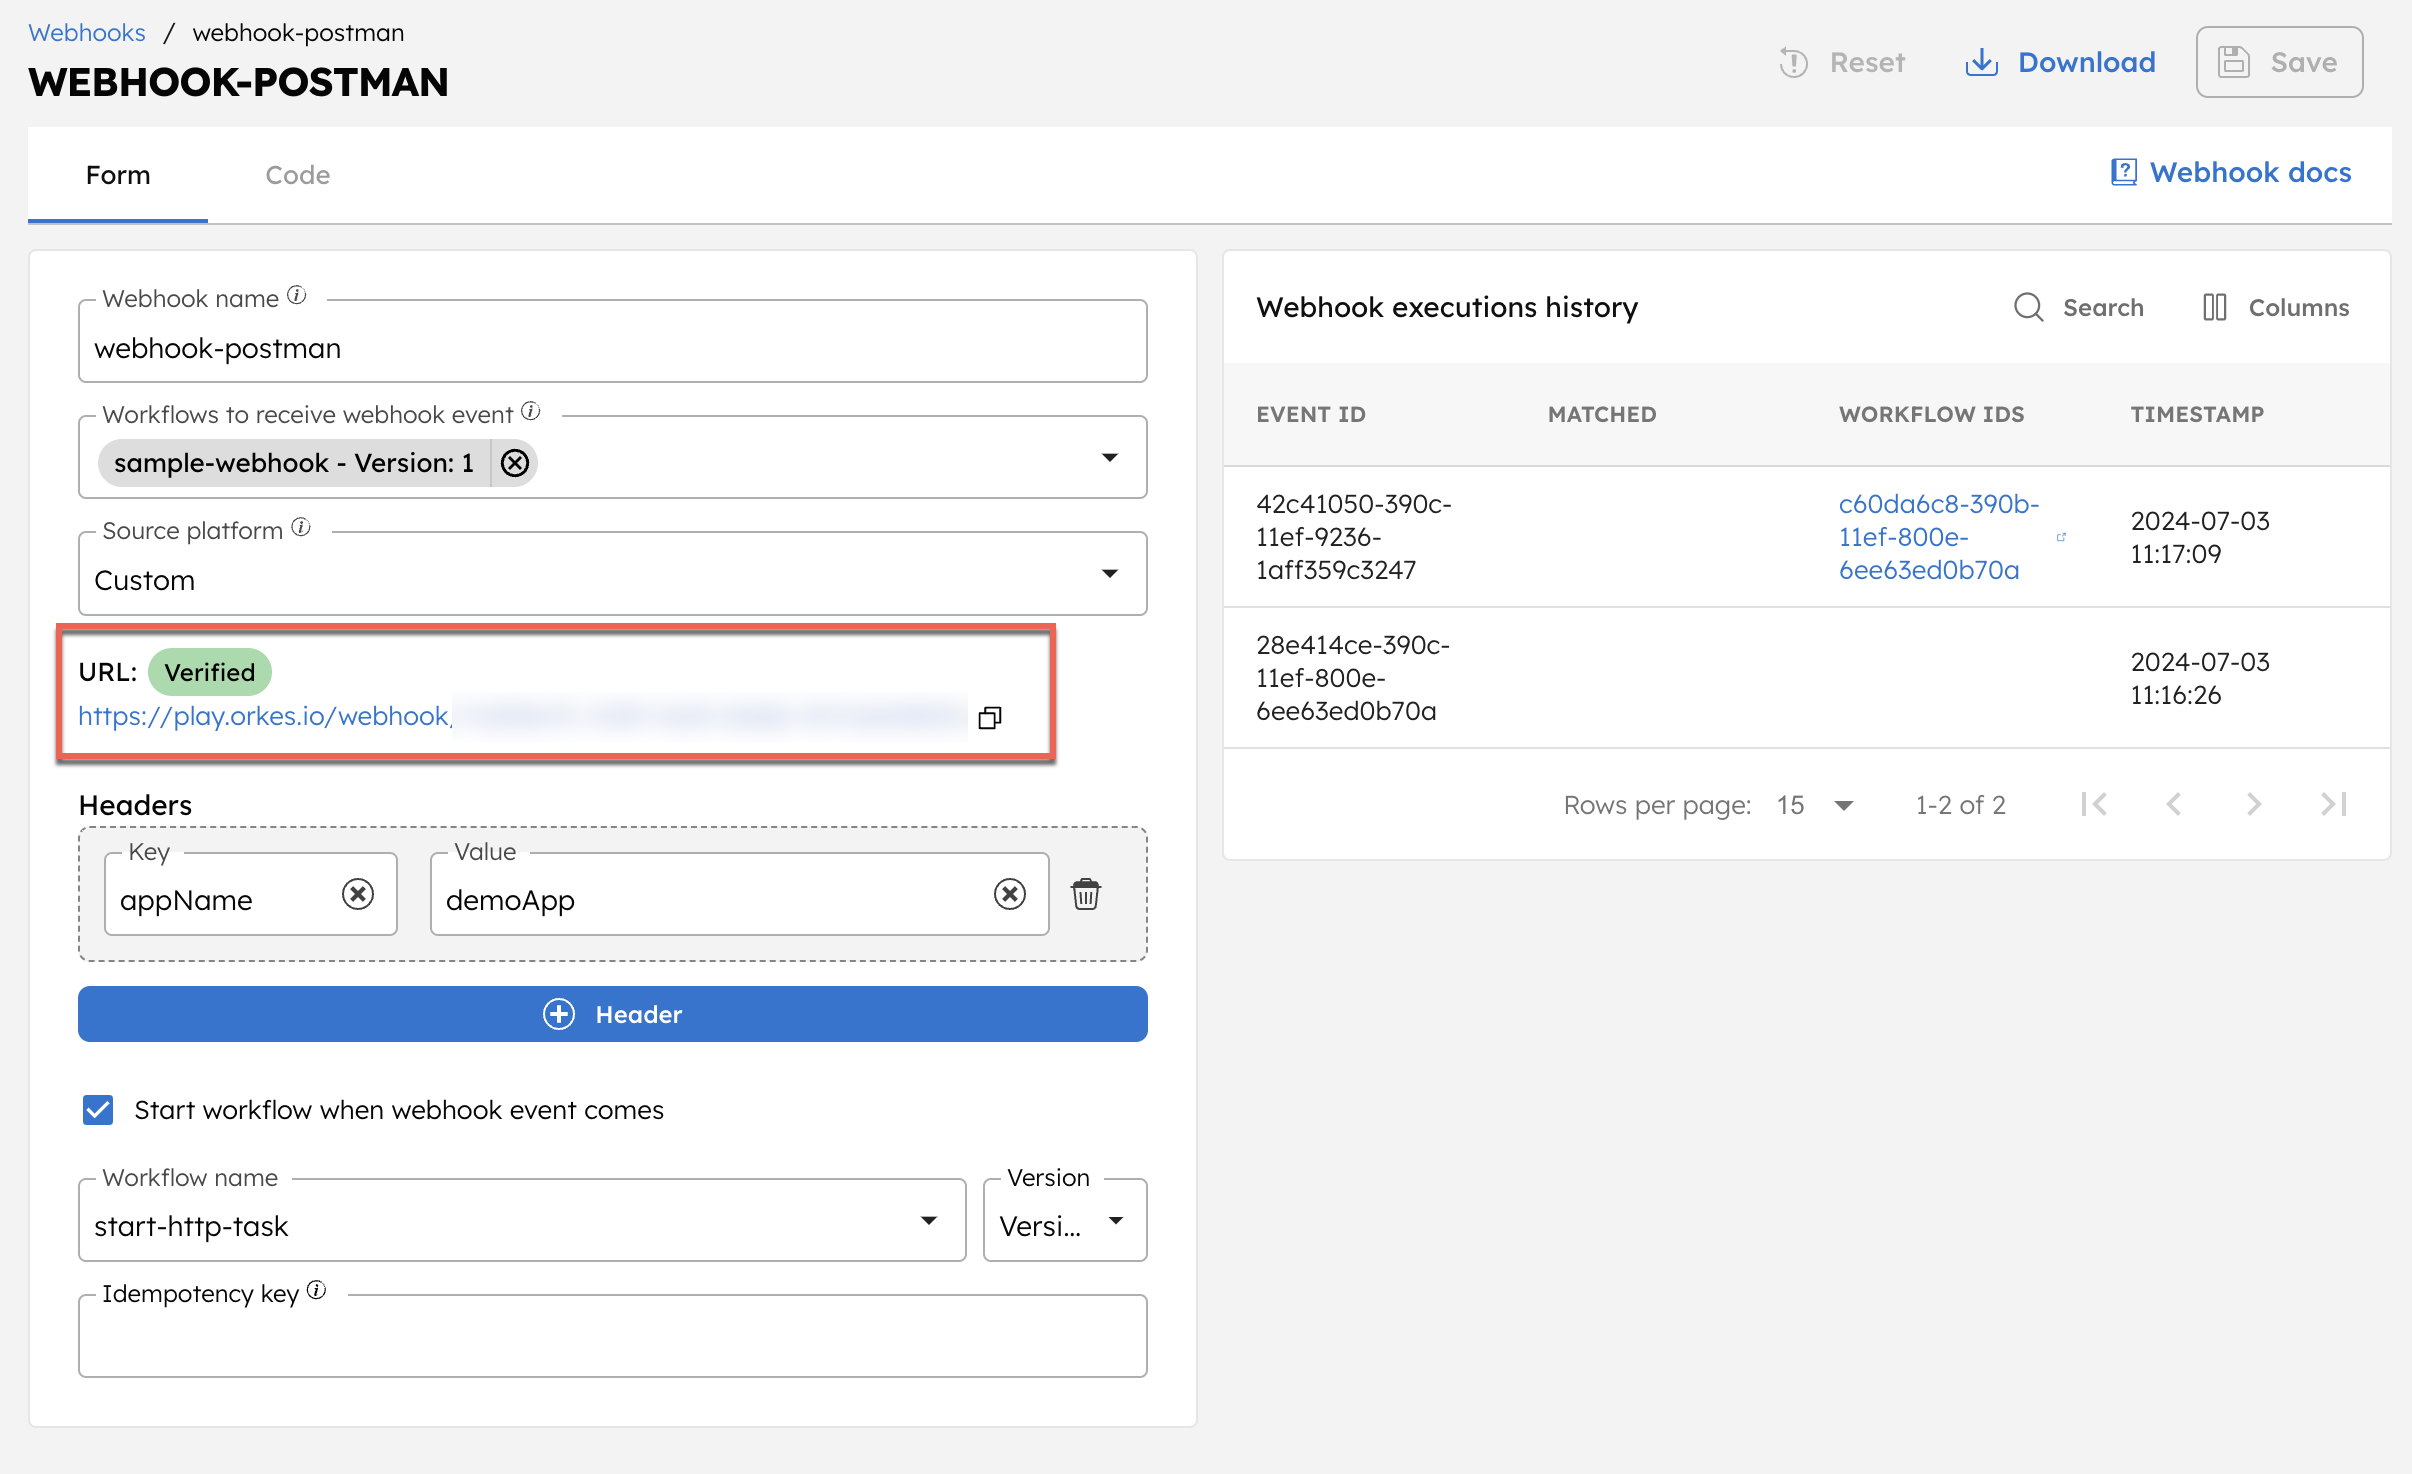Click the info icon beside Idempotency key
This screenshot has height=1474, width=2412.
(317, 1291)
